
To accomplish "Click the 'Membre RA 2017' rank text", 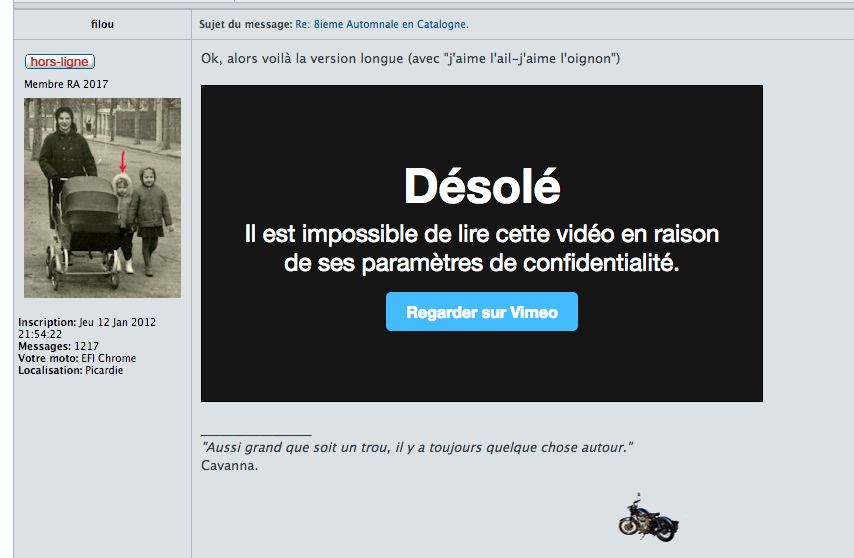I will tap(66, 84).
